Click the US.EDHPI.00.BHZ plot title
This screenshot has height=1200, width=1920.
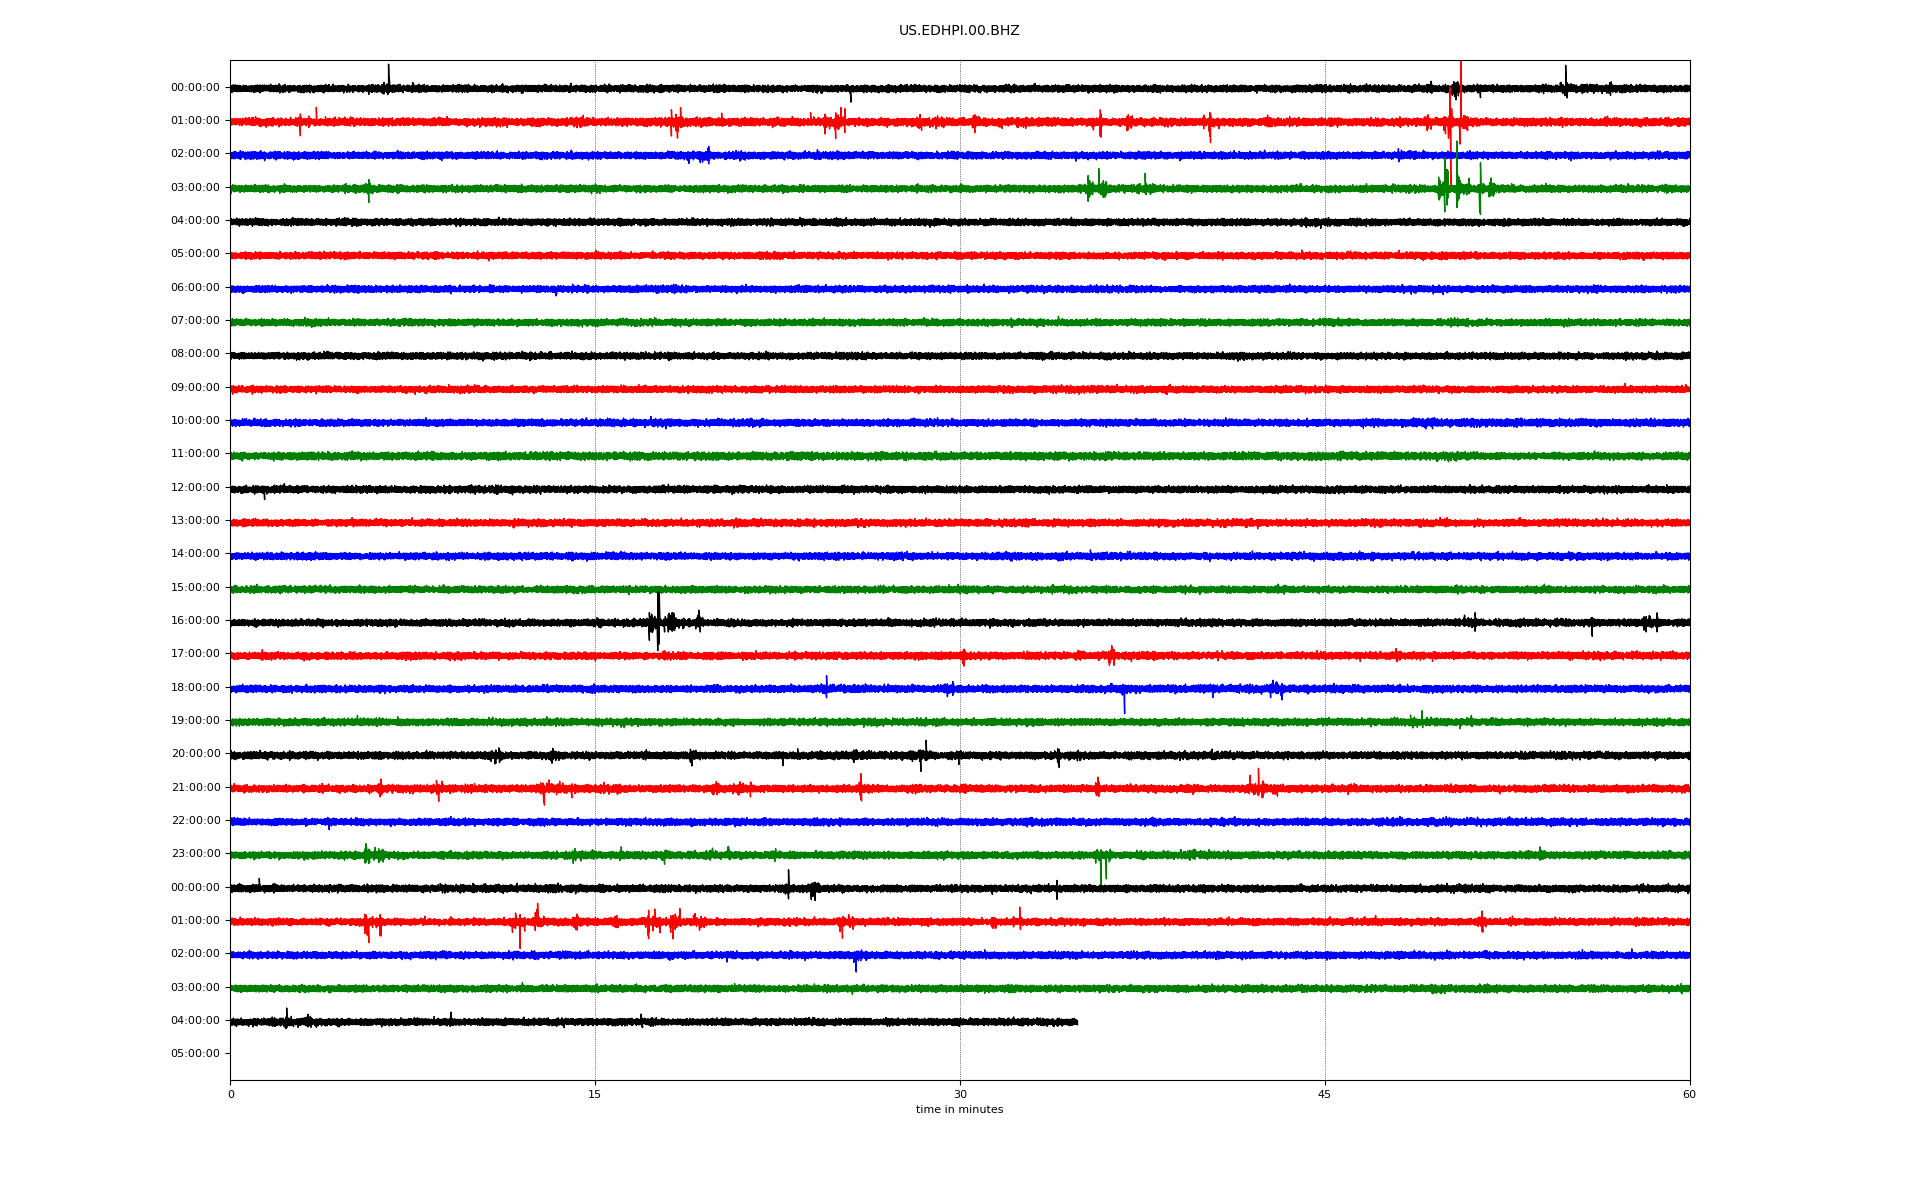point(958,31)
